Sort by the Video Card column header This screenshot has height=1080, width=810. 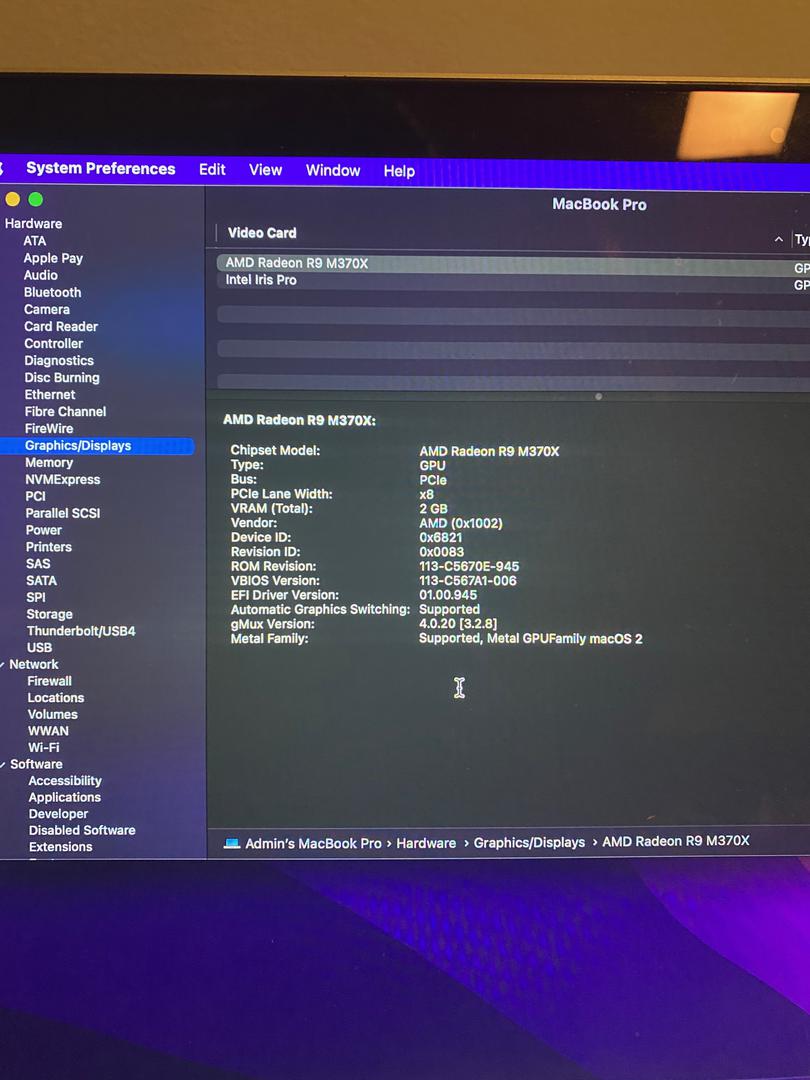coord(262,233)
